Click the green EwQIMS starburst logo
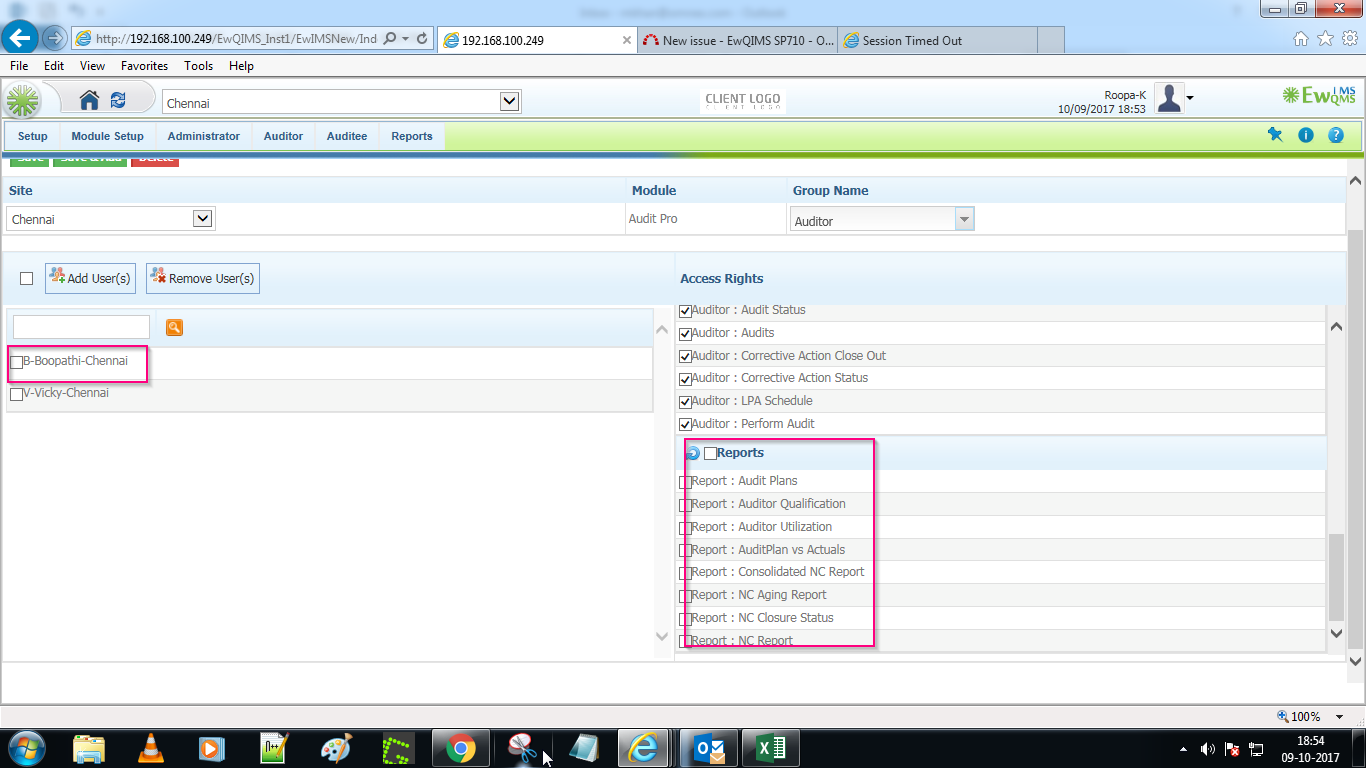The image size is (1366, 768). point(23,101)
